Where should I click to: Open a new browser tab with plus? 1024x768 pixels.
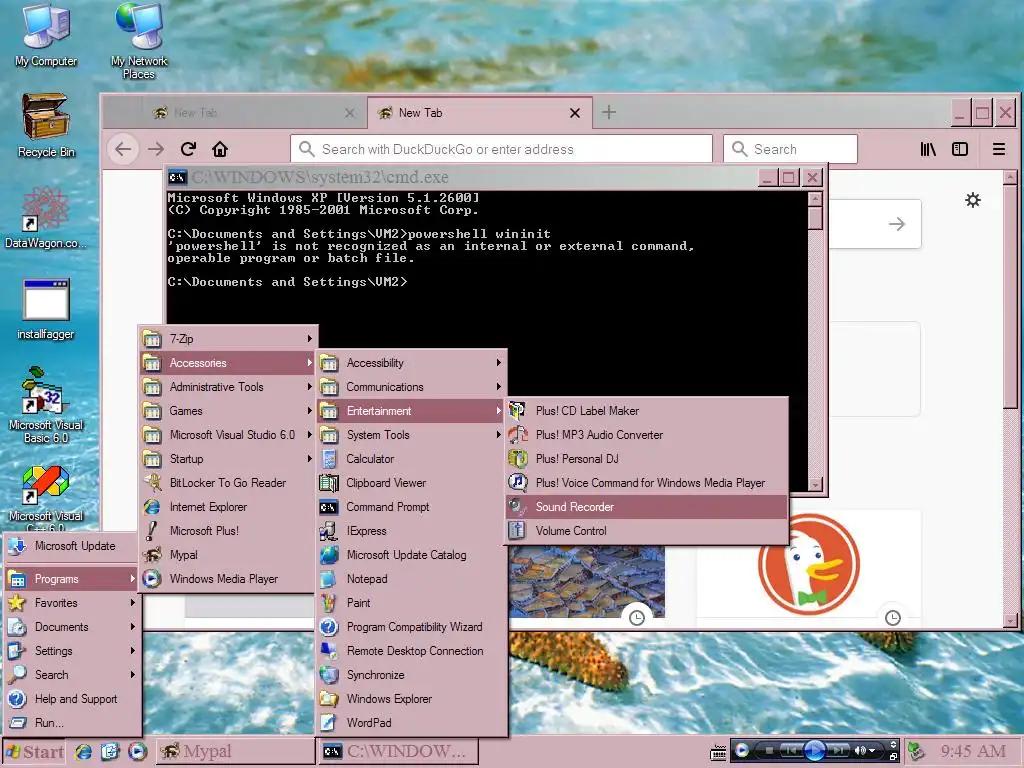click(609, 112)
